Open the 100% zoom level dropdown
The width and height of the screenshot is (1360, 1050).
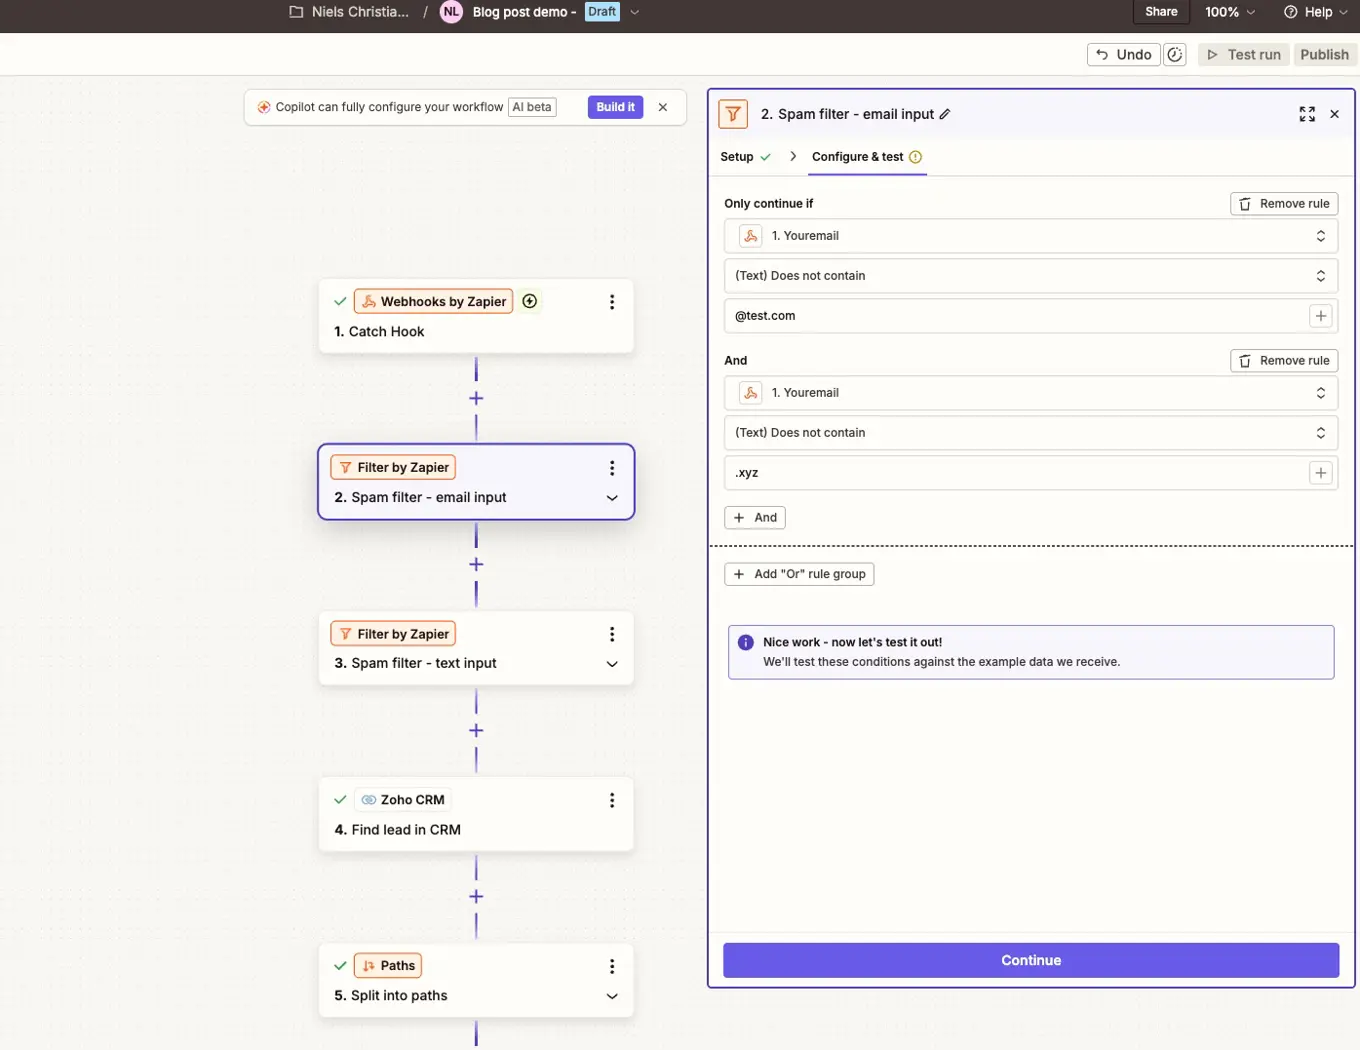tap(1229, 12)
